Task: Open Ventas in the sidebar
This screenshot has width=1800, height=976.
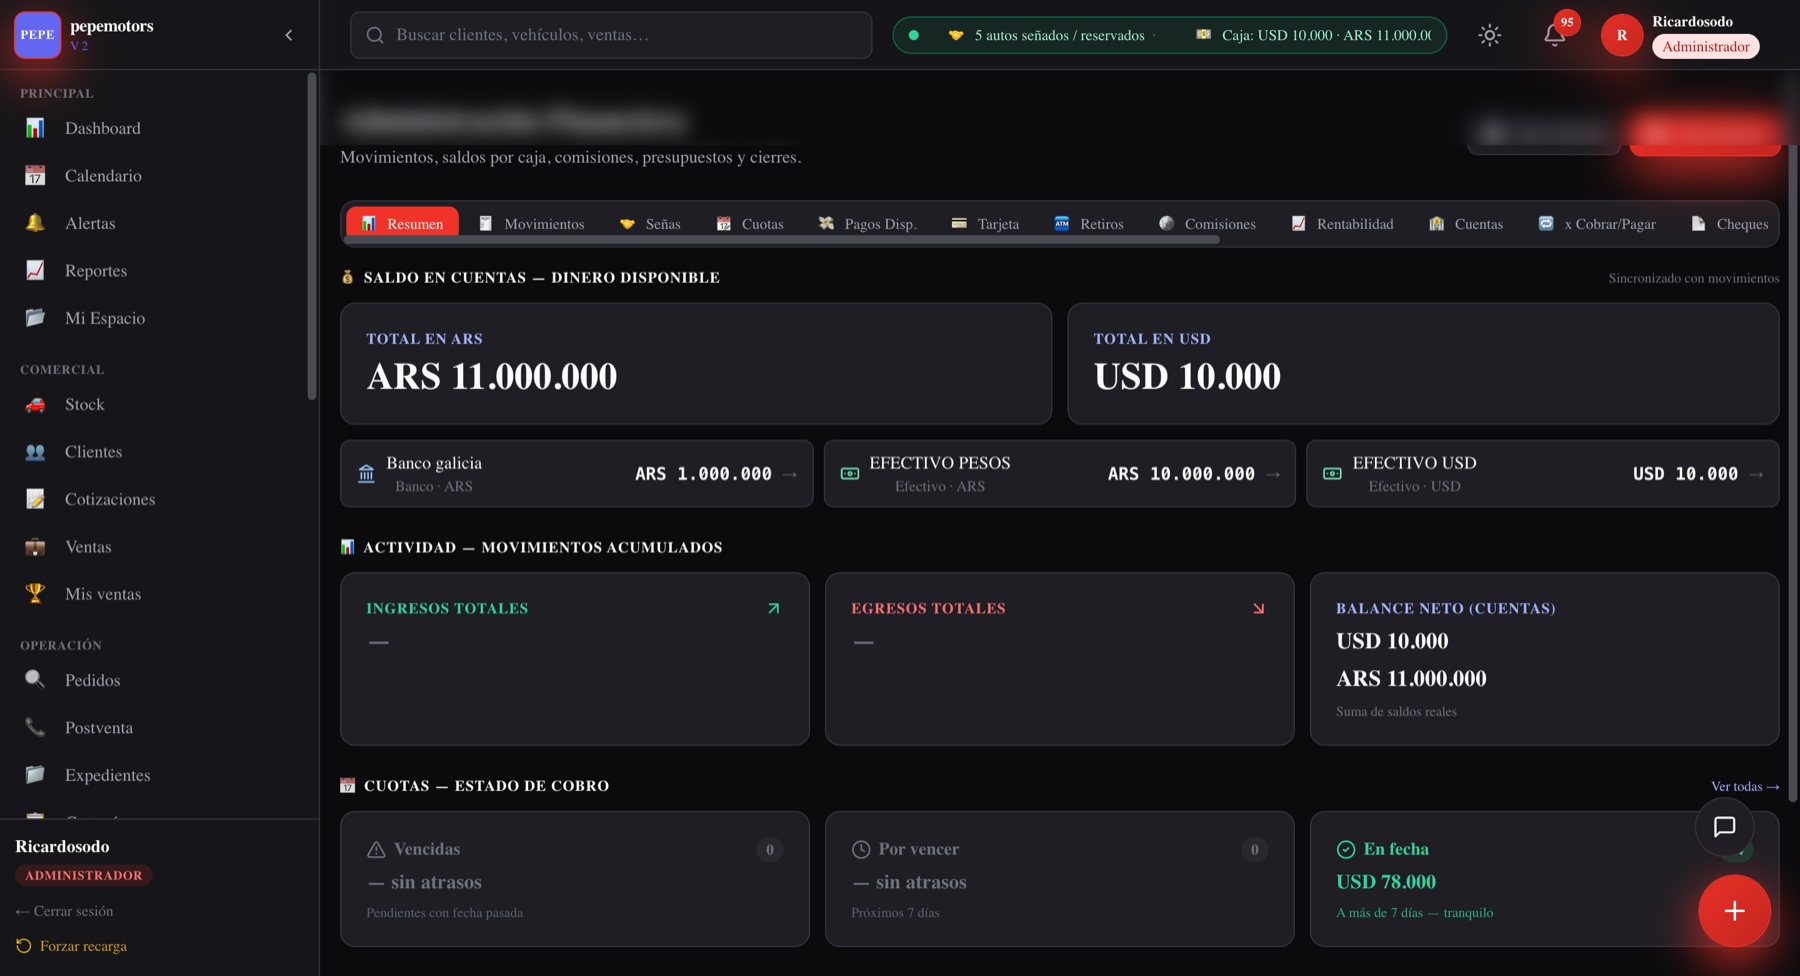Action: click(159, 547)
